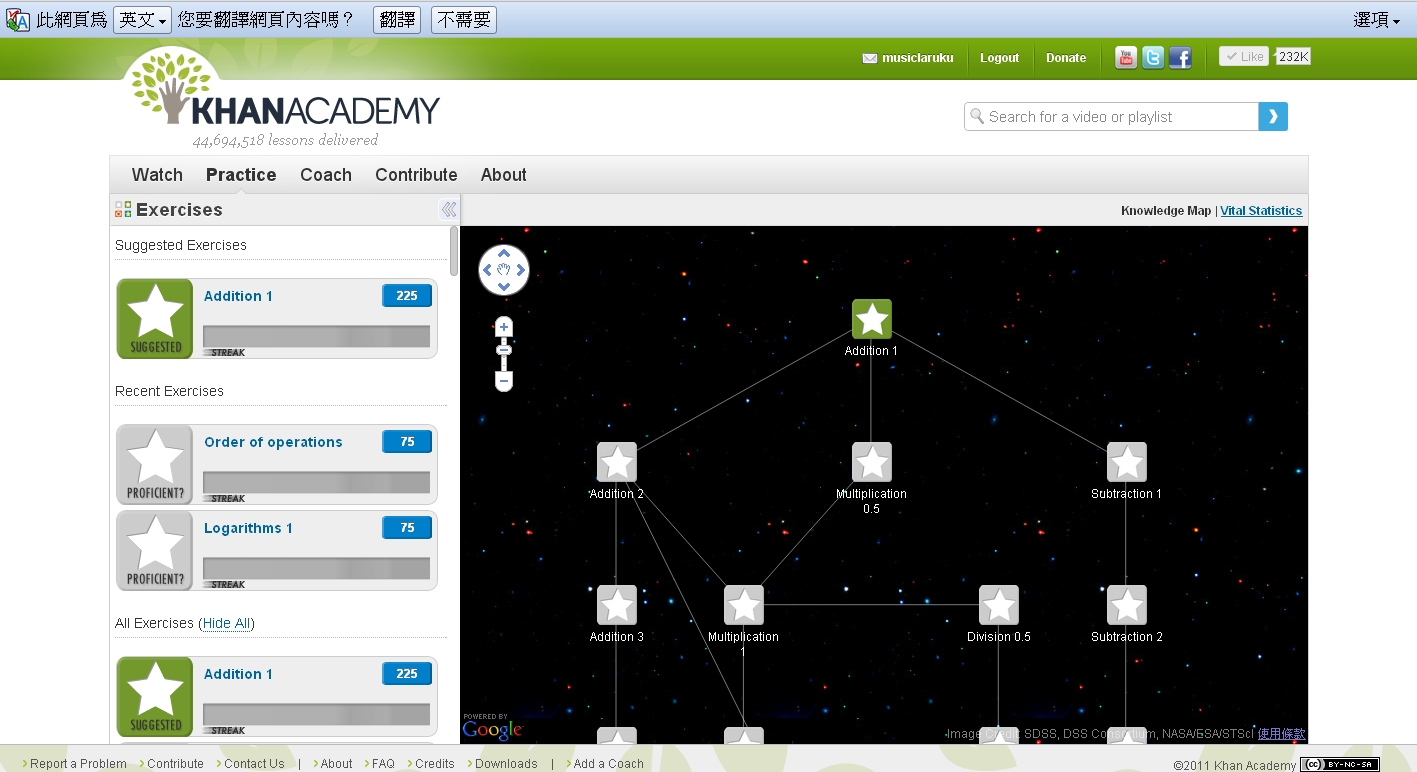The width and height of the screenshot is (1417, 772).
Task: Select the Addition 1 star node on map
Action: point(871,319)
